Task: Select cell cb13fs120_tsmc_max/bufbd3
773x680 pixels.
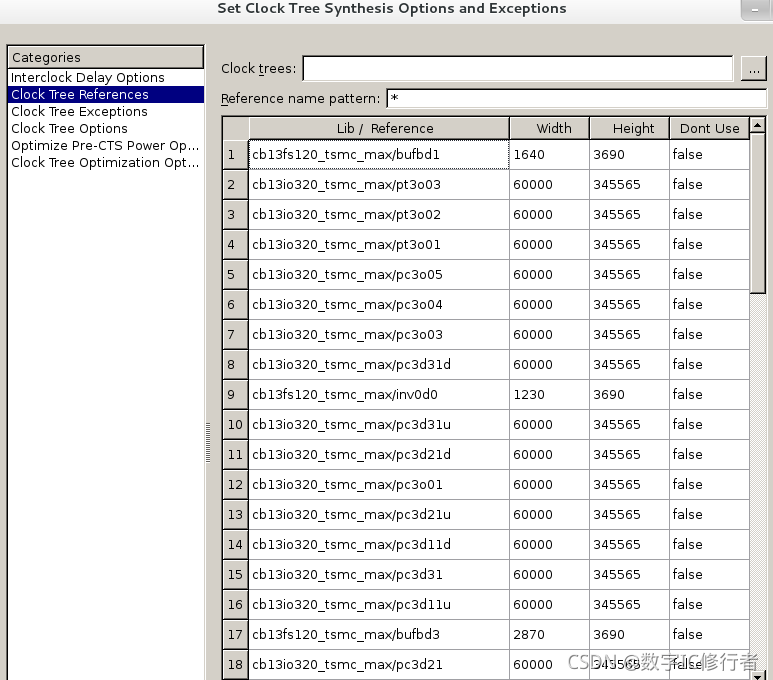Action: (x=379, y=634)
